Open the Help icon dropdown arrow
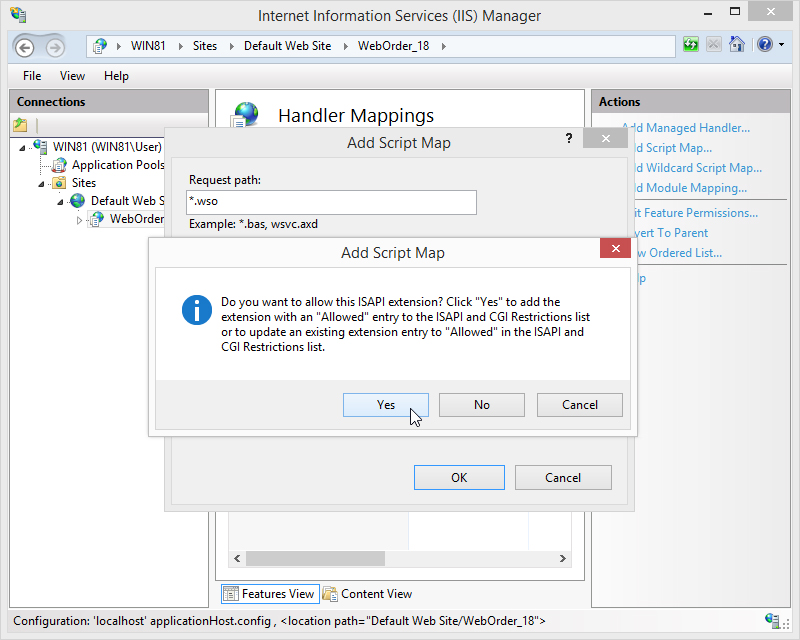The image size is (800, 640). [x=782, y=45]
